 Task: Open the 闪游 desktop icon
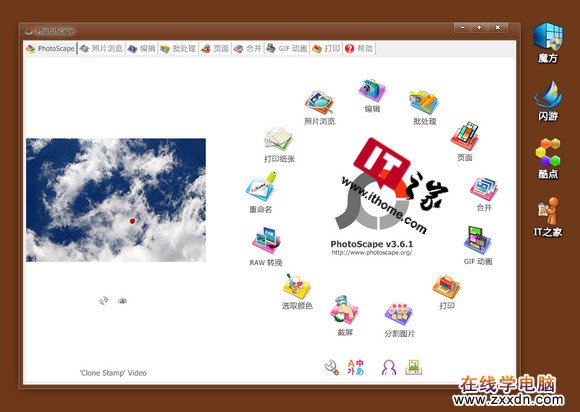(548, 101)
